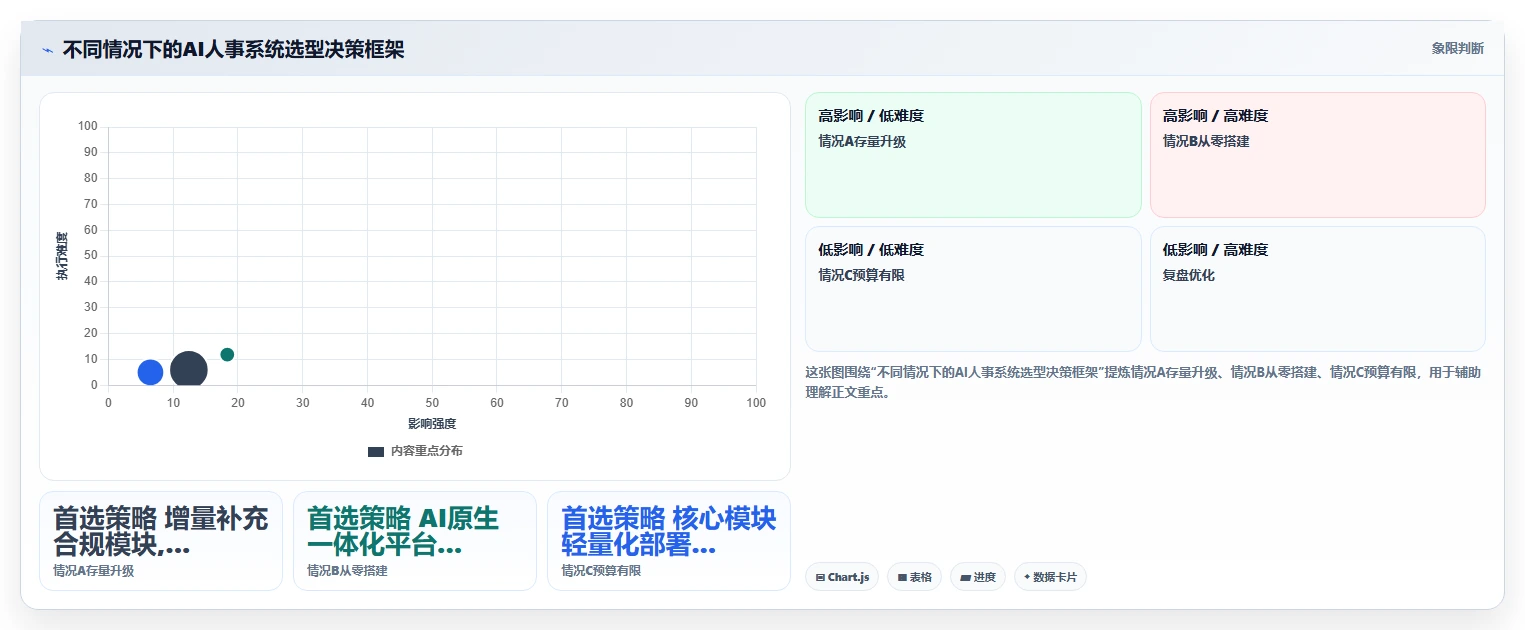Click the 进度 tag icon
Screen dimensions: 1525x630
point(966,578)
